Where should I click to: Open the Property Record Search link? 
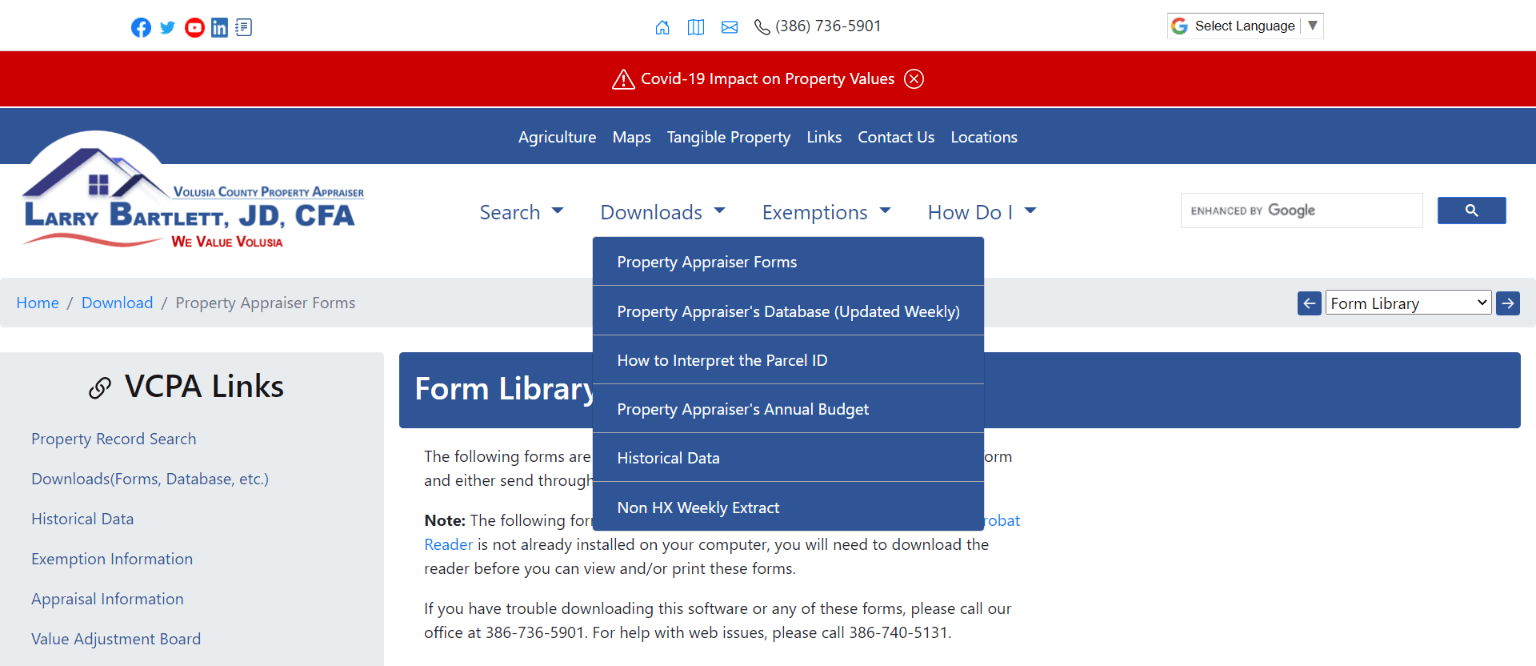(x=113, y=438)
